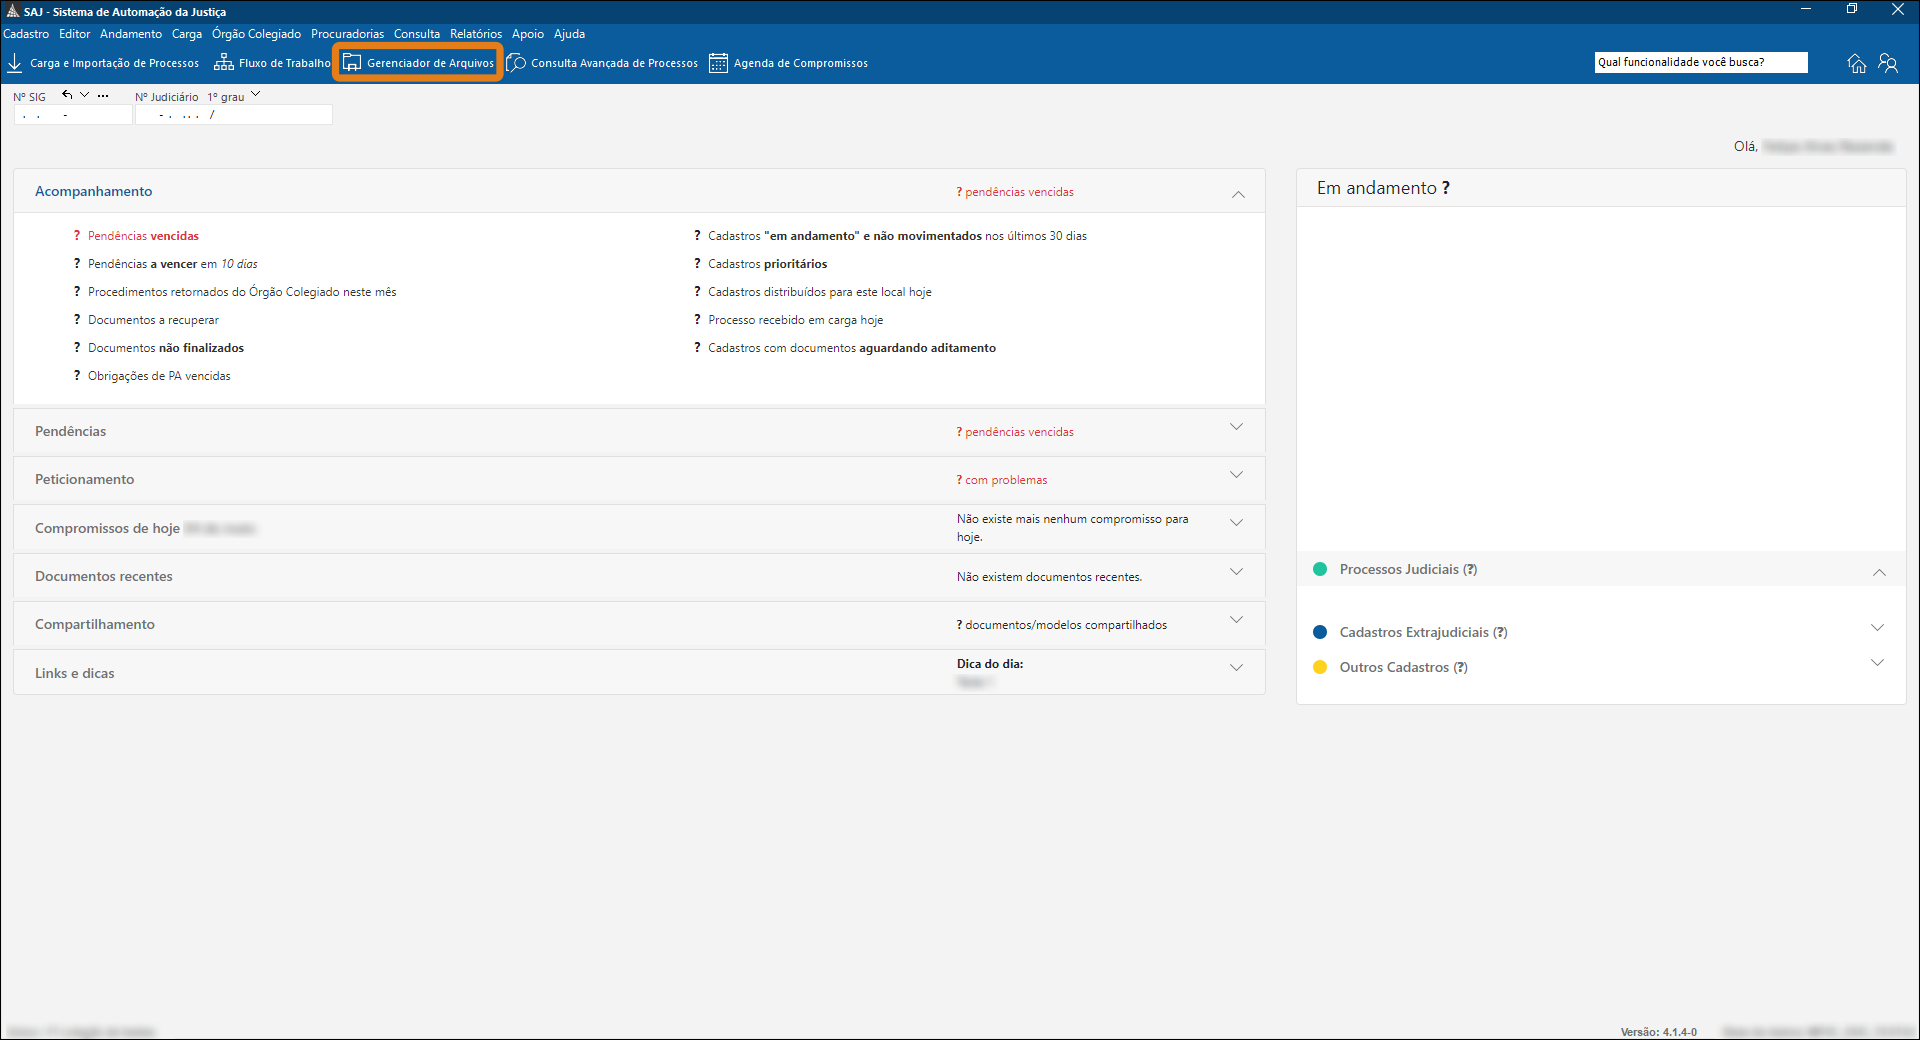Open Obrigações de PA vencidas

[159, 376]
